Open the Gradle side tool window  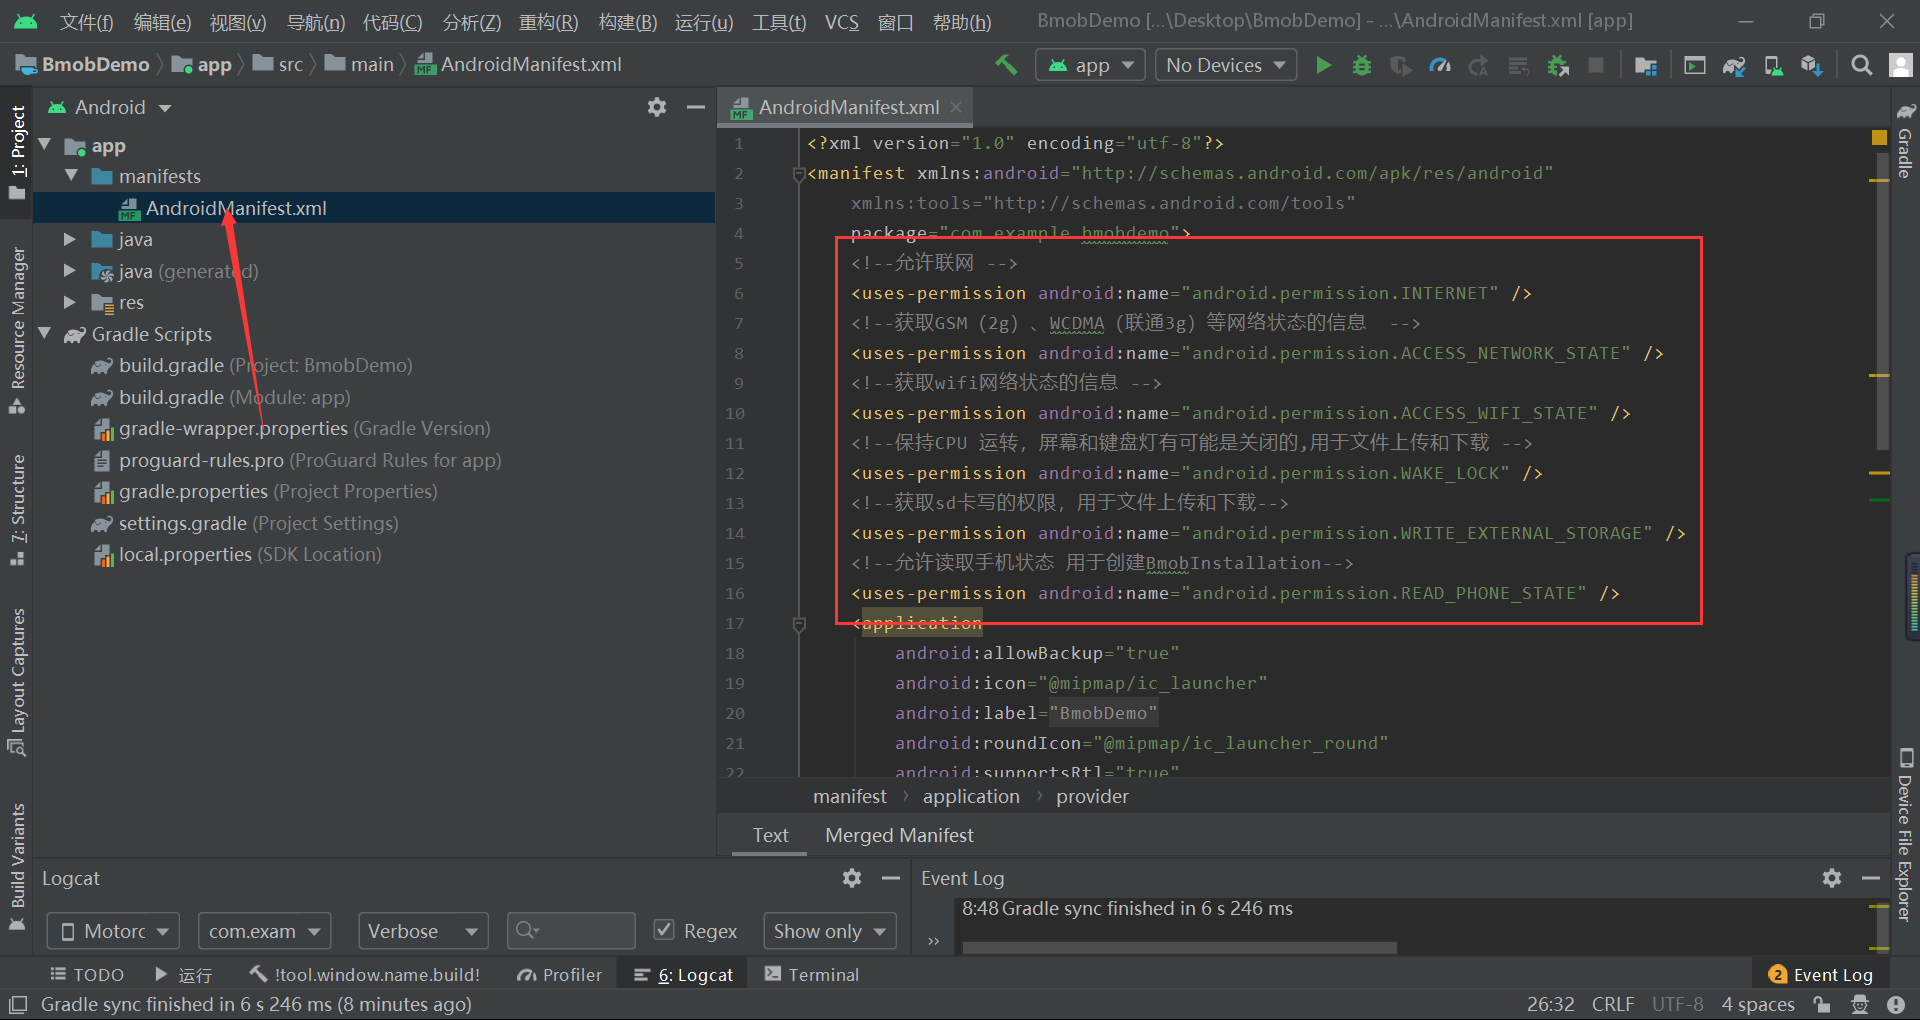point(1905,140)
